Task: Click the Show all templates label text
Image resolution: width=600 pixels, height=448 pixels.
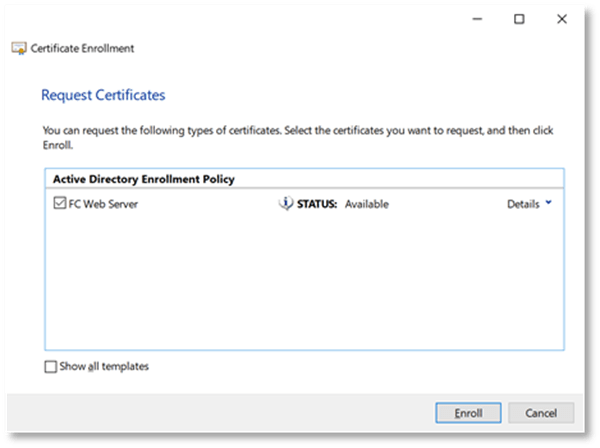Action: point(105,366)
